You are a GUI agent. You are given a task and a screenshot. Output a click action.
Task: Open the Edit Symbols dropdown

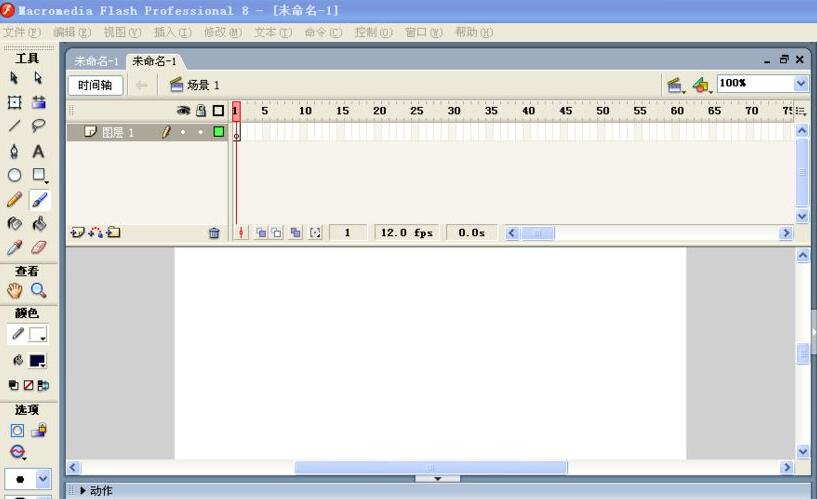[x=701, y=85]
